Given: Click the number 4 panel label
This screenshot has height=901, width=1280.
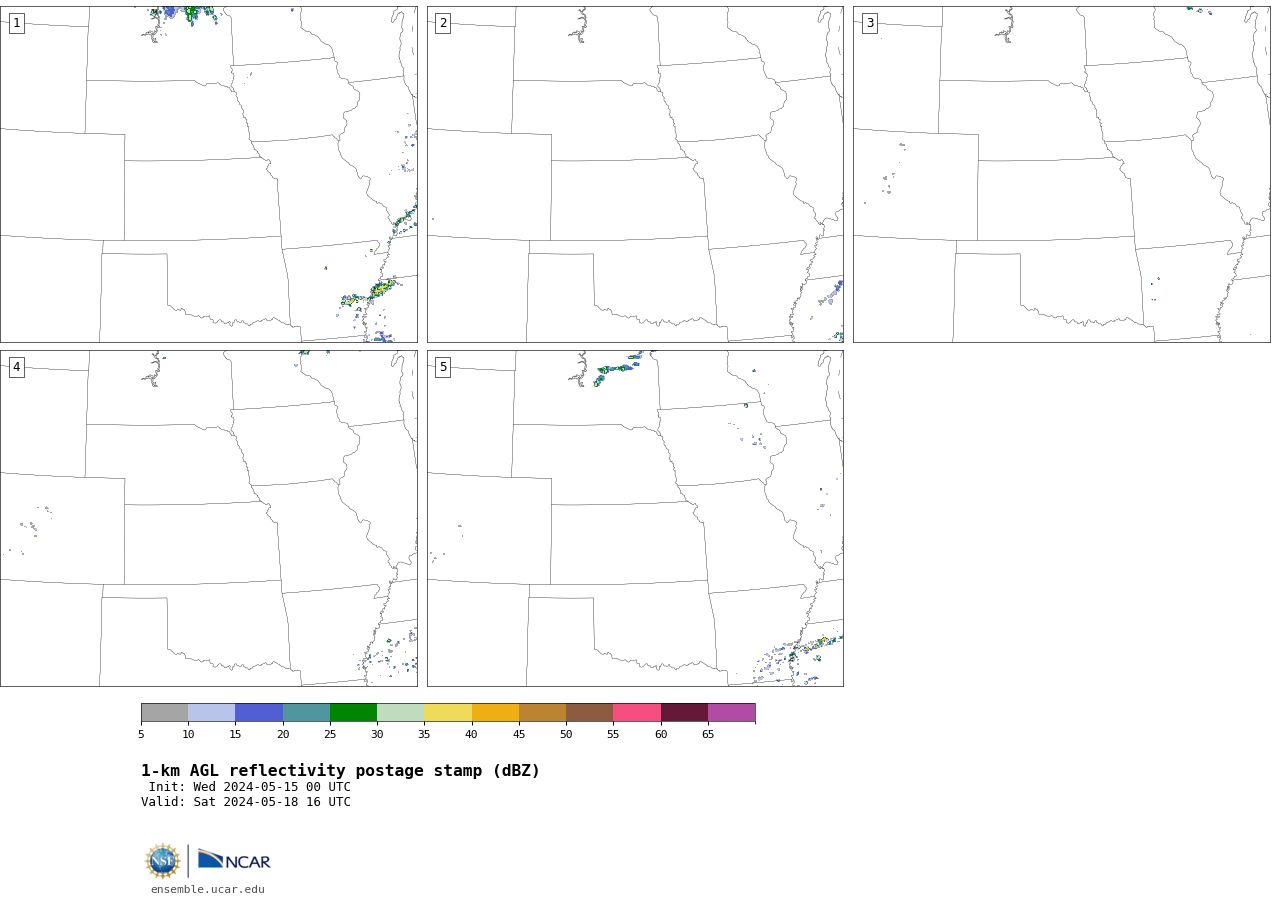Looking at the screenshot, I should (16, 367).
